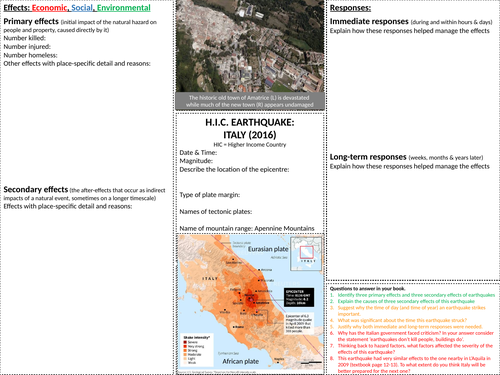
Task: Click the Questions to answer in your book heading
Action: (x=367, y=289)
